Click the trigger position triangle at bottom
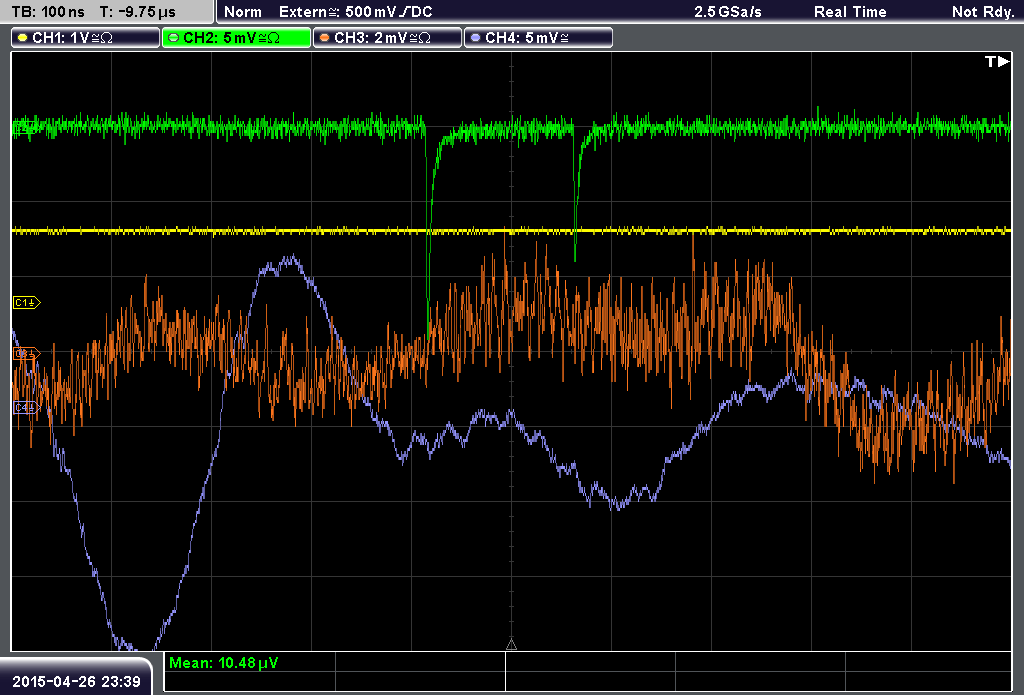The height and width of the screenshot is (695, 1024). coord(511,645)
